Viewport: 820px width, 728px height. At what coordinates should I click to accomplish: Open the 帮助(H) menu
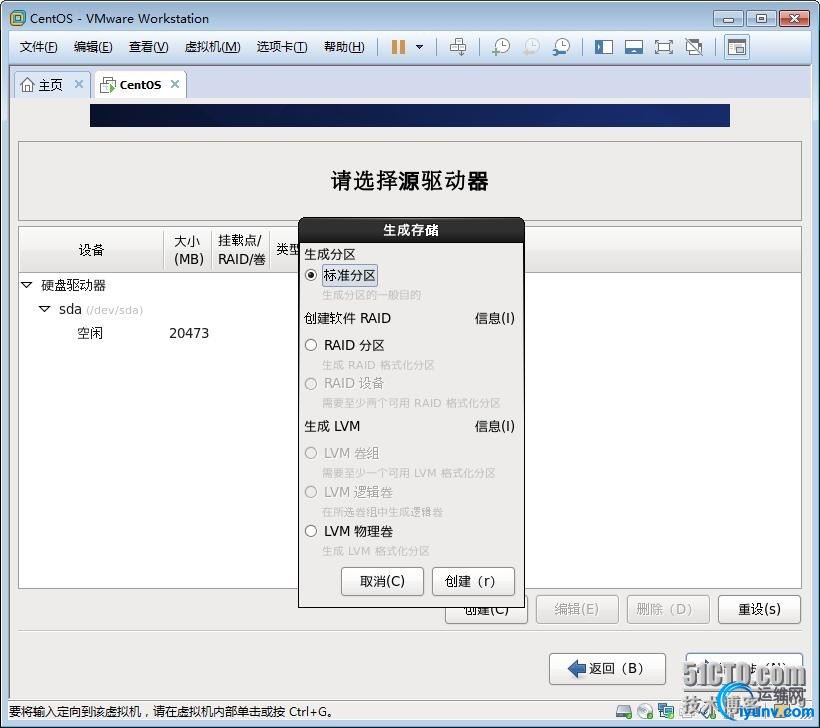click(x=344, y=47)
